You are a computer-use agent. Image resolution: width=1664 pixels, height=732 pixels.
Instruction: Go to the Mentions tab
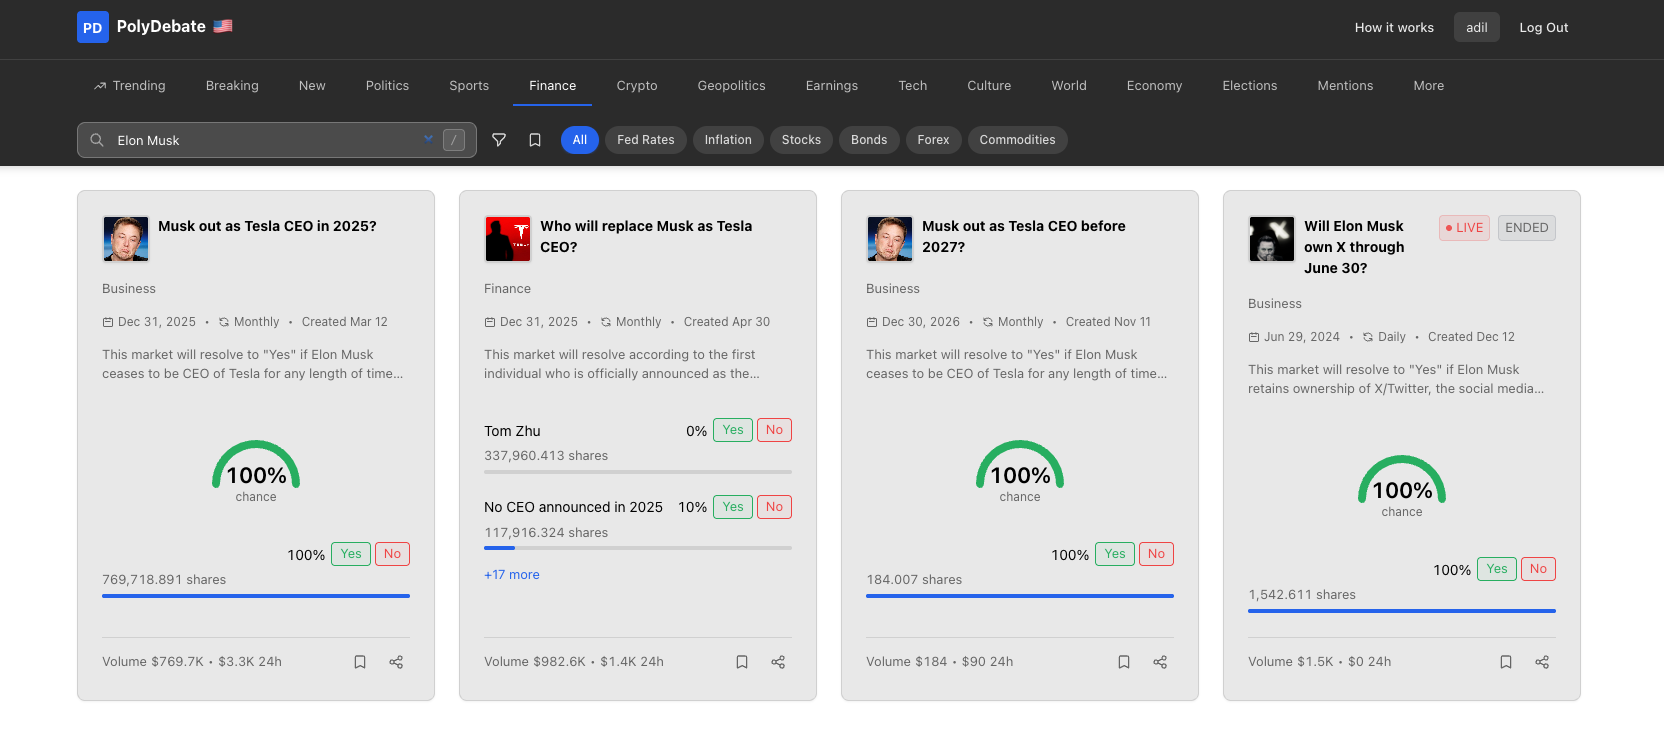1345,86
